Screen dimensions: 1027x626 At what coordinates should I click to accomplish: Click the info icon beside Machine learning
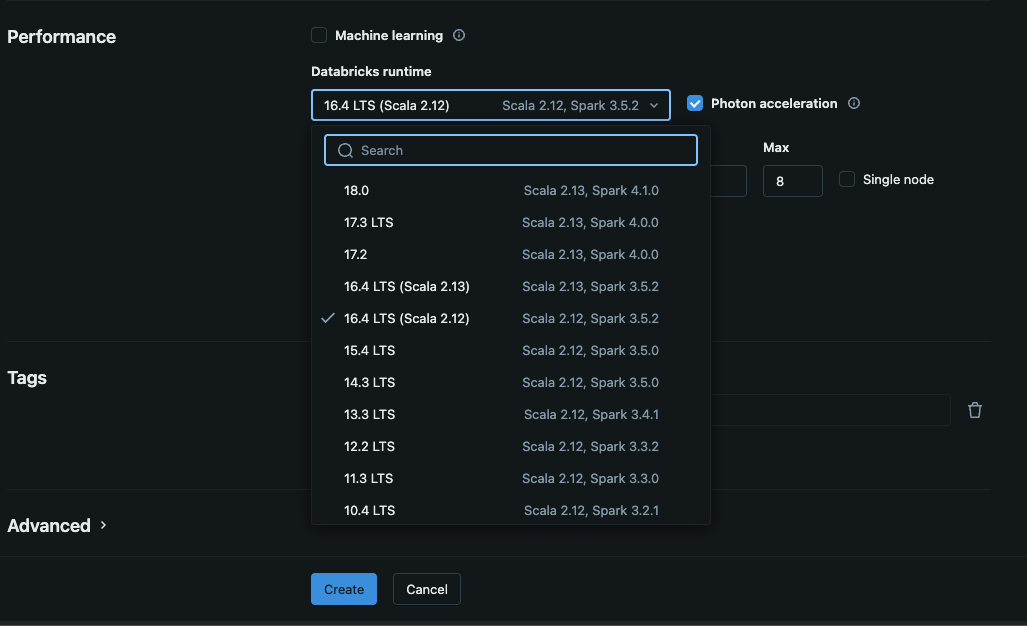point(459,36)
